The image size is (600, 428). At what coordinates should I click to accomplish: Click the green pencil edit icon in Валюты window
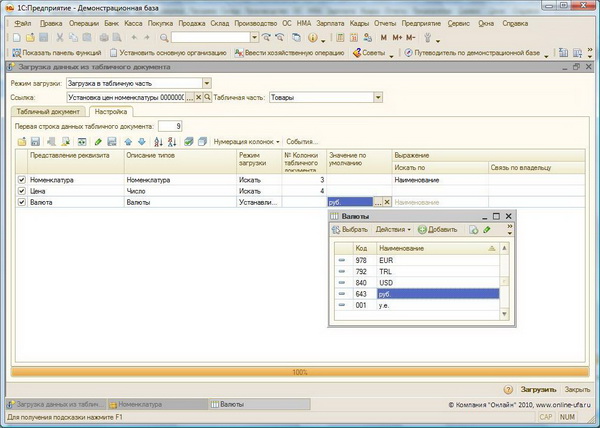coord(487,230)
